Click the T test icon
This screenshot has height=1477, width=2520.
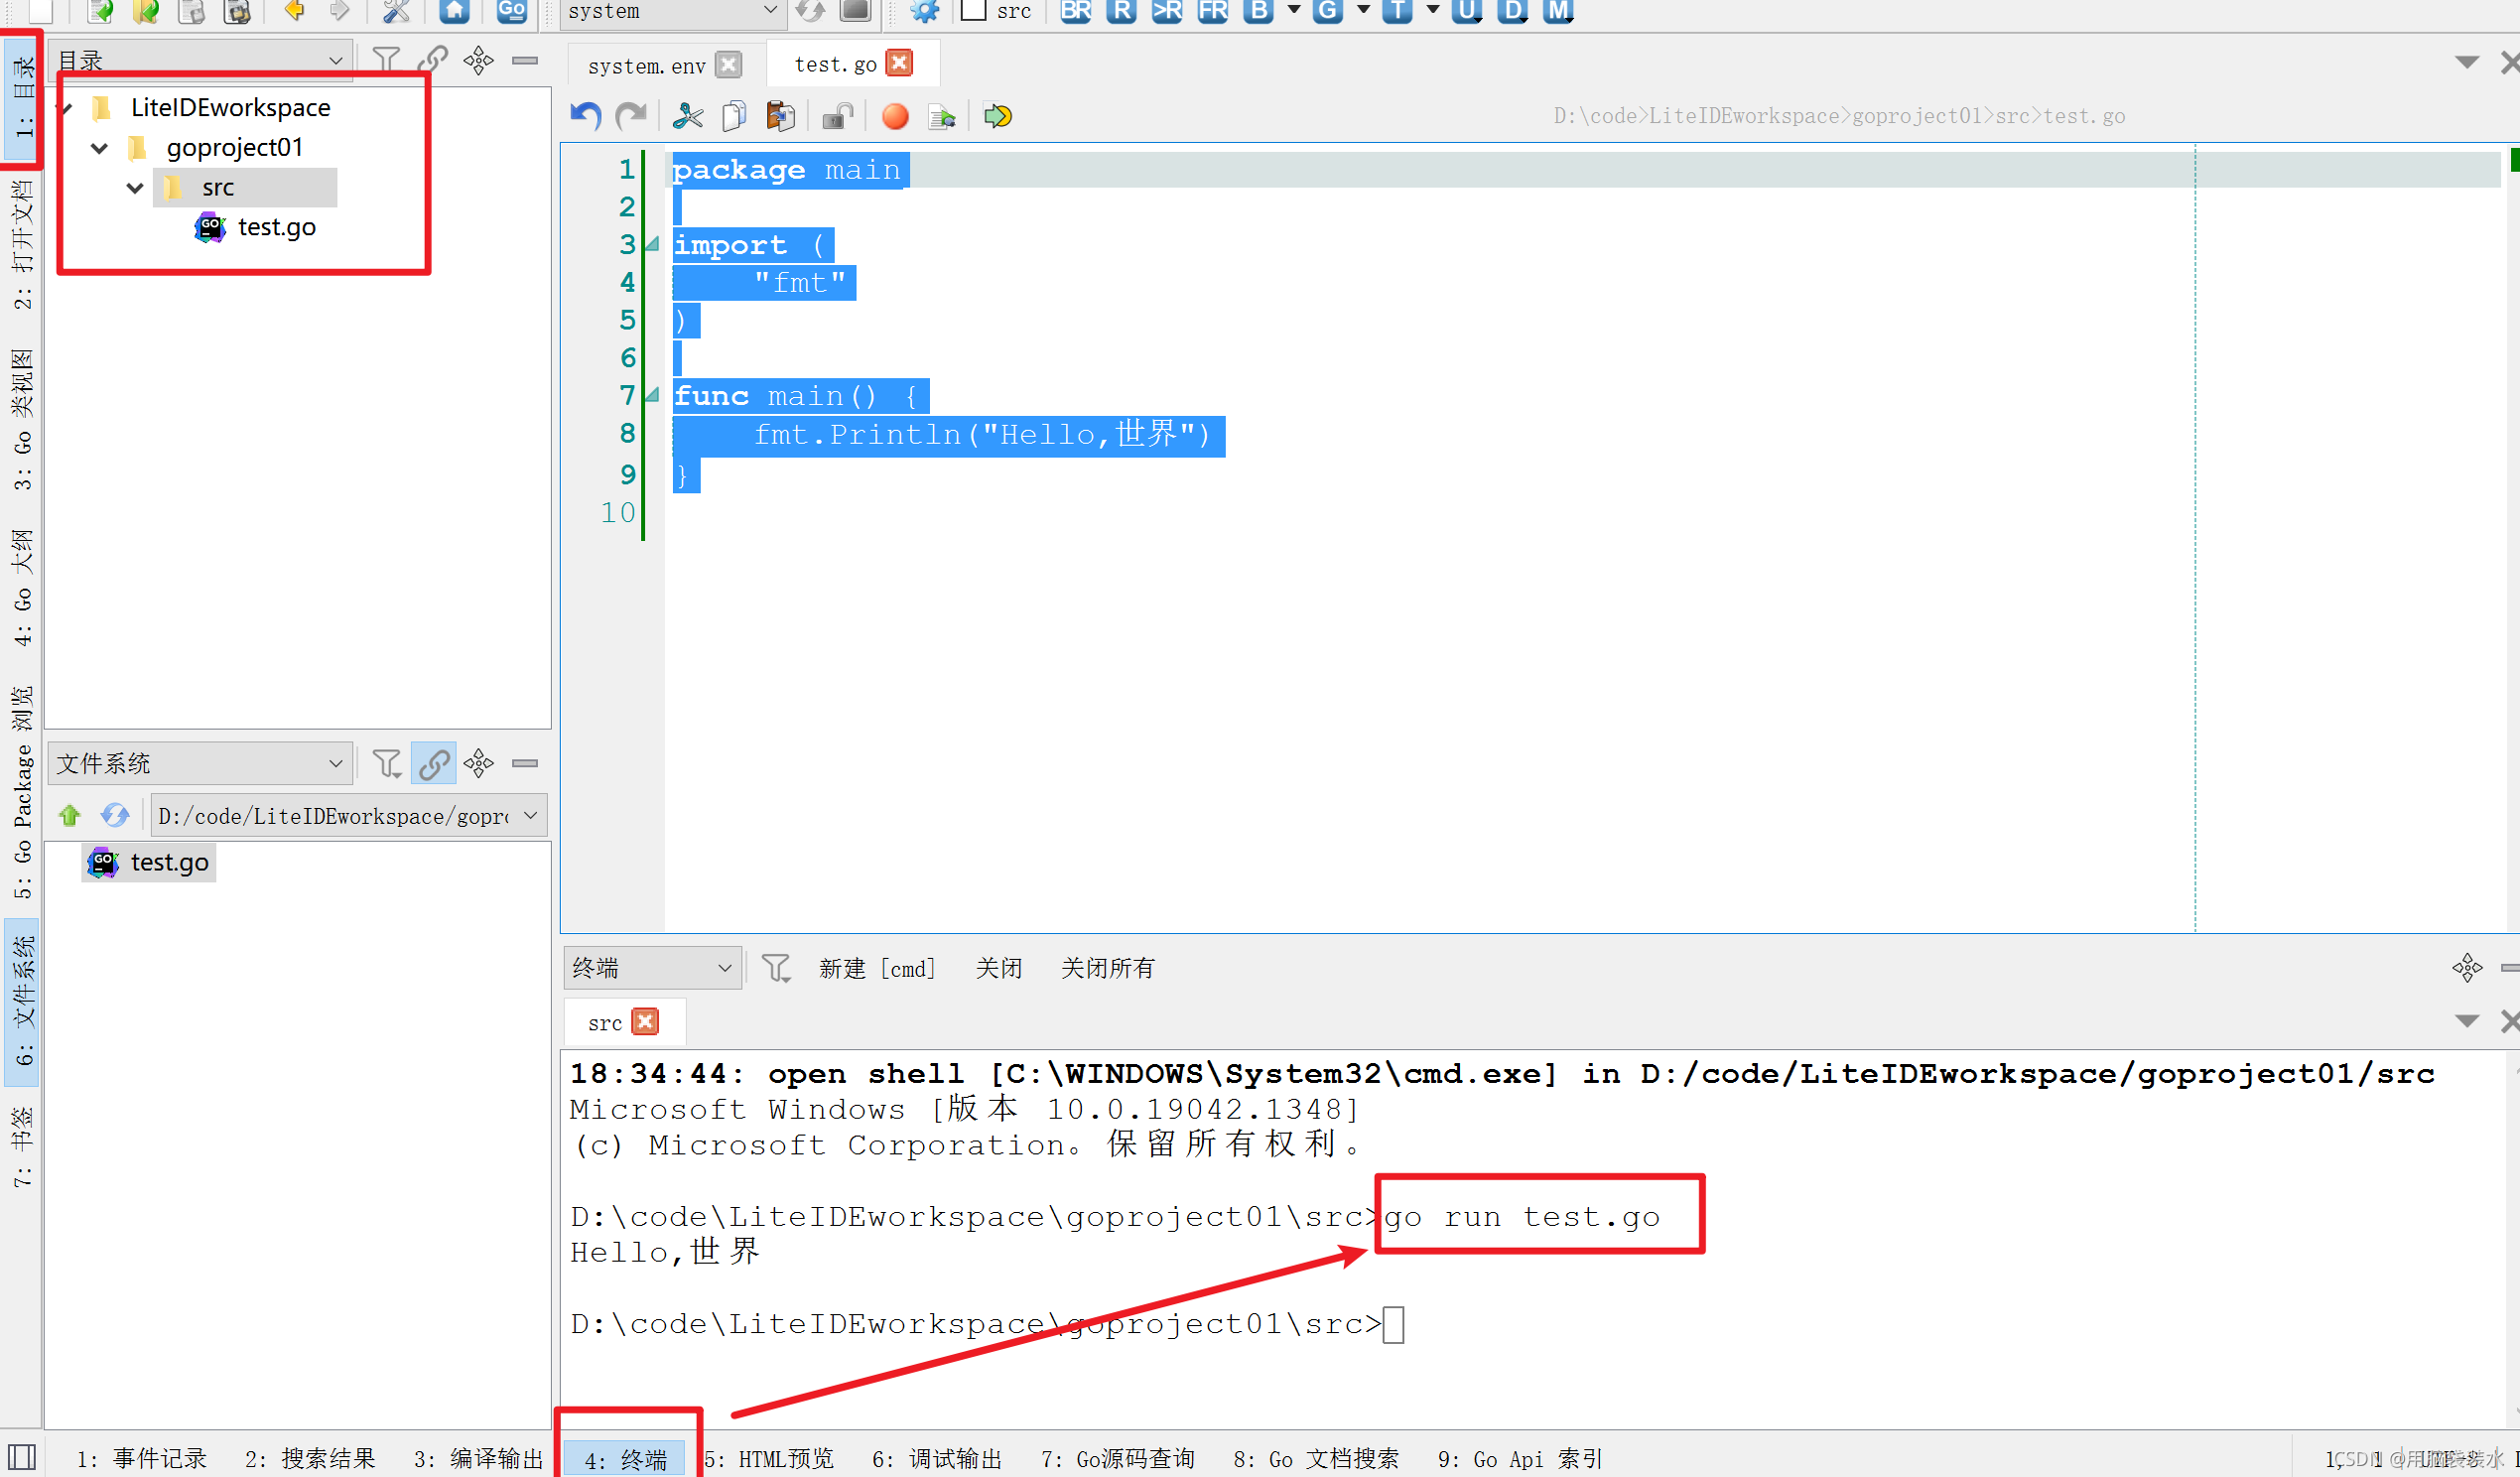(1397, 11)
